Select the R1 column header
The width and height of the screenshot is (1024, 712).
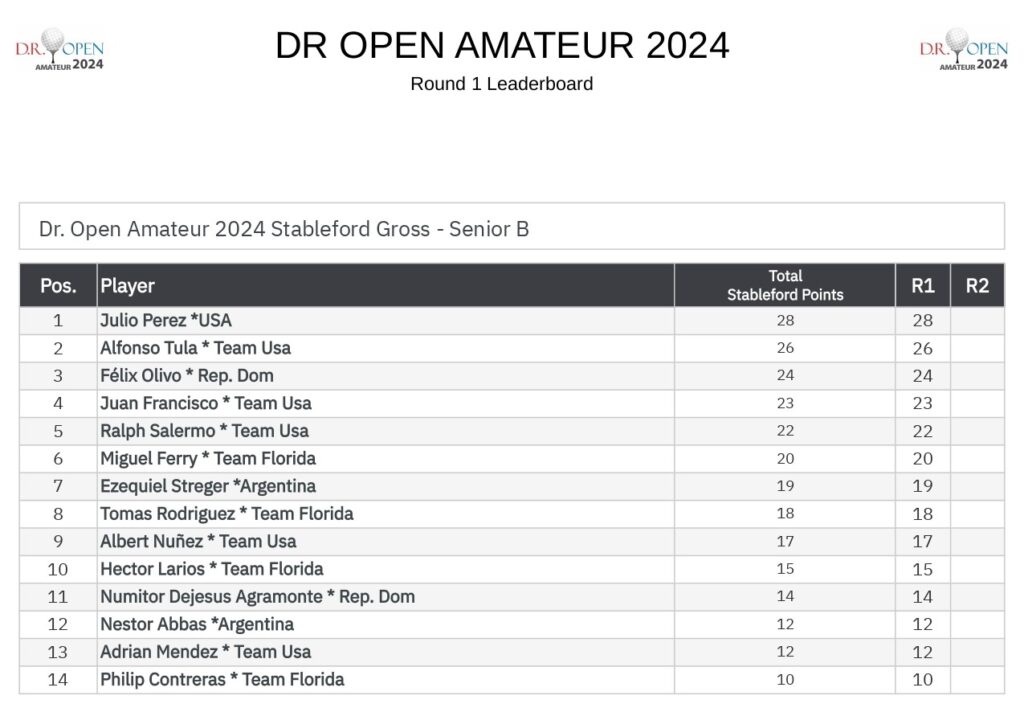tap(922, 285)
